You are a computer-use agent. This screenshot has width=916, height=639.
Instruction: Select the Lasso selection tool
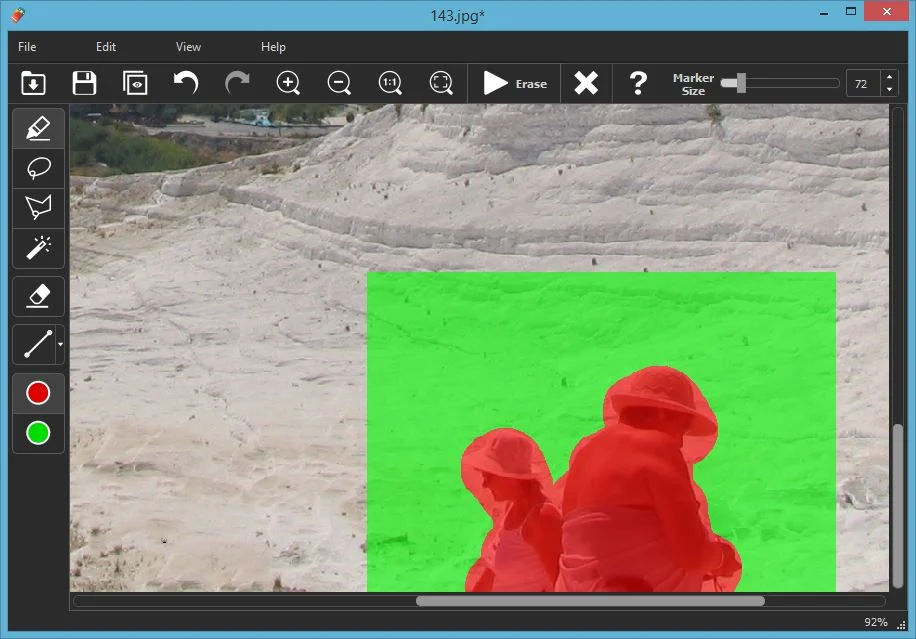38,168
